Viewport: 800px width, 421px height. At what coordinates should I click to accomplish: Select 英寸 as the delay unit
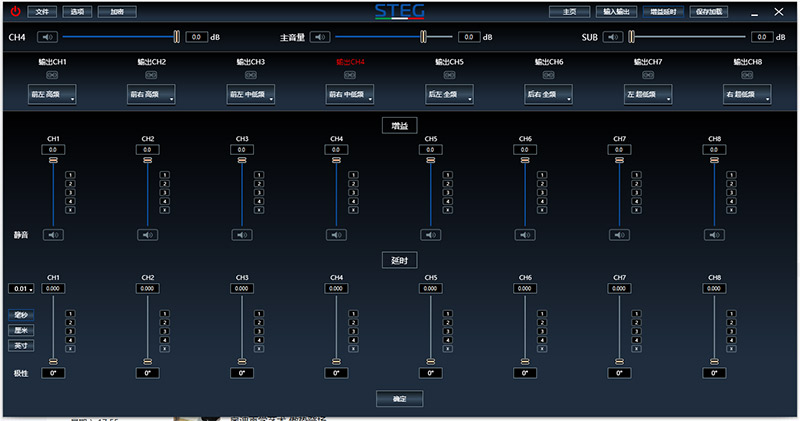tap(21, 345)
